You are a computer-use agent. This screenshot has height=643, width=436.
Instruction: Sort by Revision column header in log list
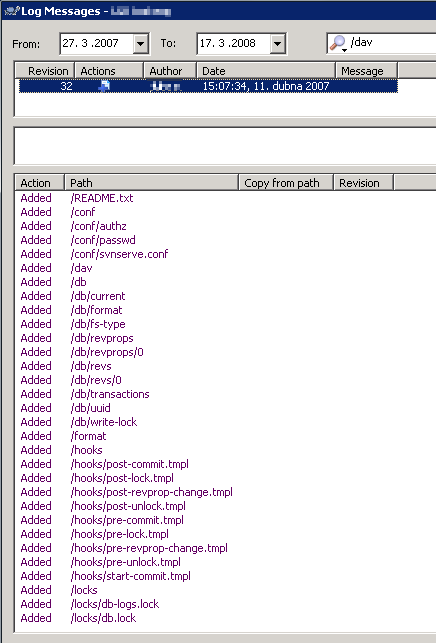pos(45,71)
